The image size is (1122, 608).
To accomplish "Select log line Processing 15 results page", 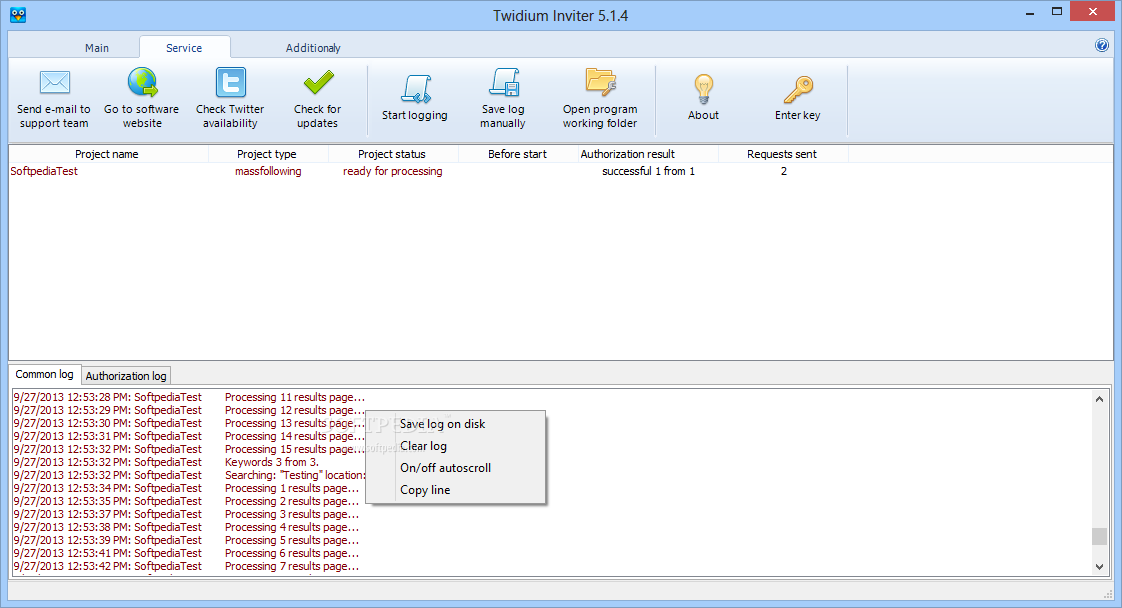I will tap(189, 448).
